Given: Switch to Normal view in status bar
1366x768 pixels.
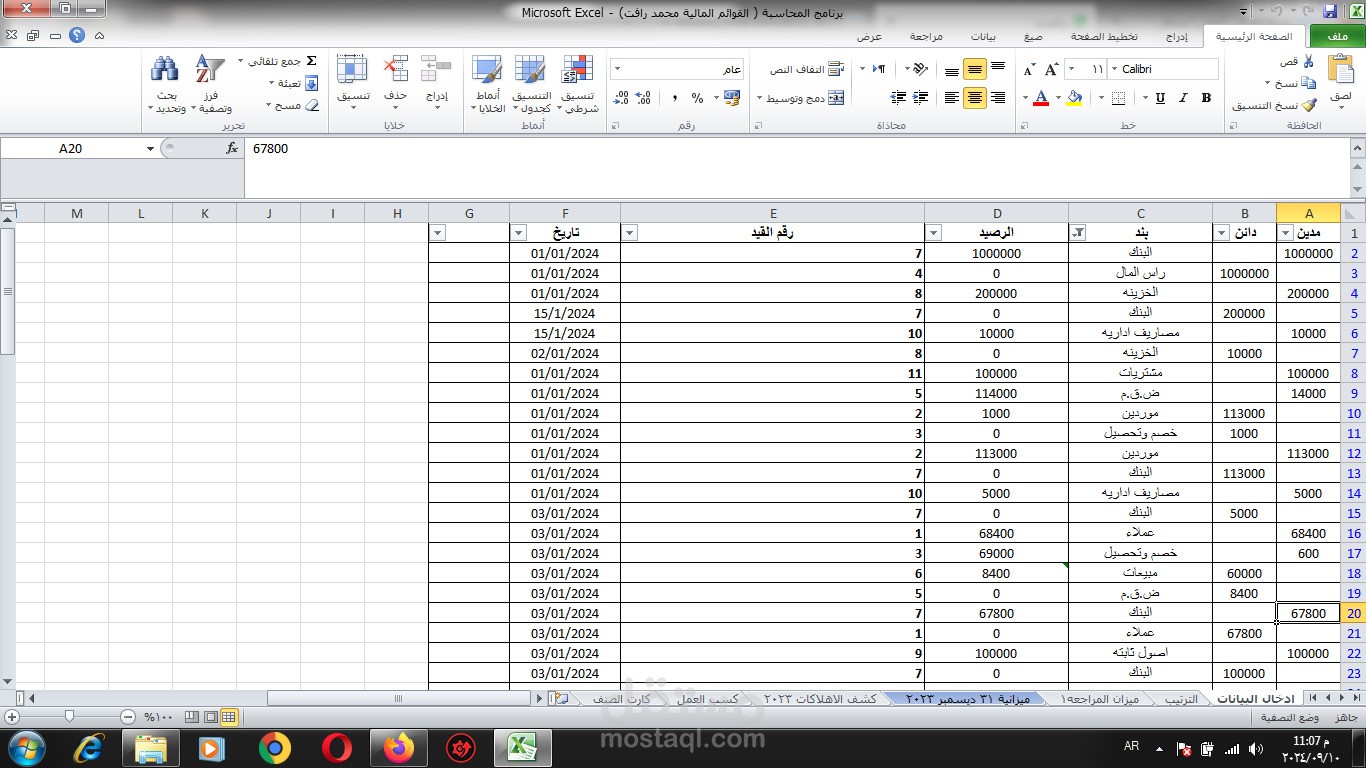Looking at the screenshot, I should pyautogui.click(x=229, y=717).
